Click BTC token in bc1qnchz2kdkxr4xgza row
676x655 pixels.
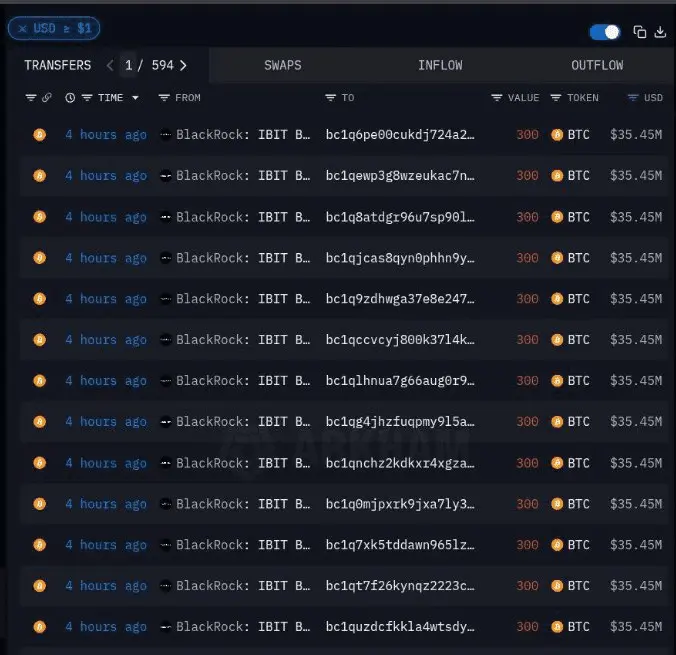click(570, 463)
